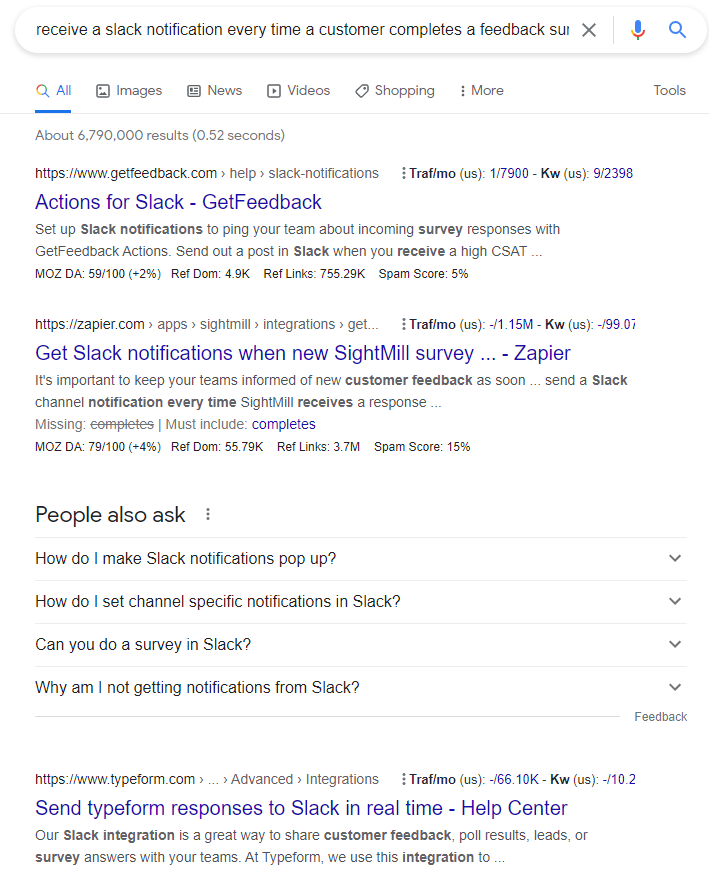709x870 pixels.
Task: Open the three-dot menu beside Typeform Traf/mo
Action: (x=403, y=780)
